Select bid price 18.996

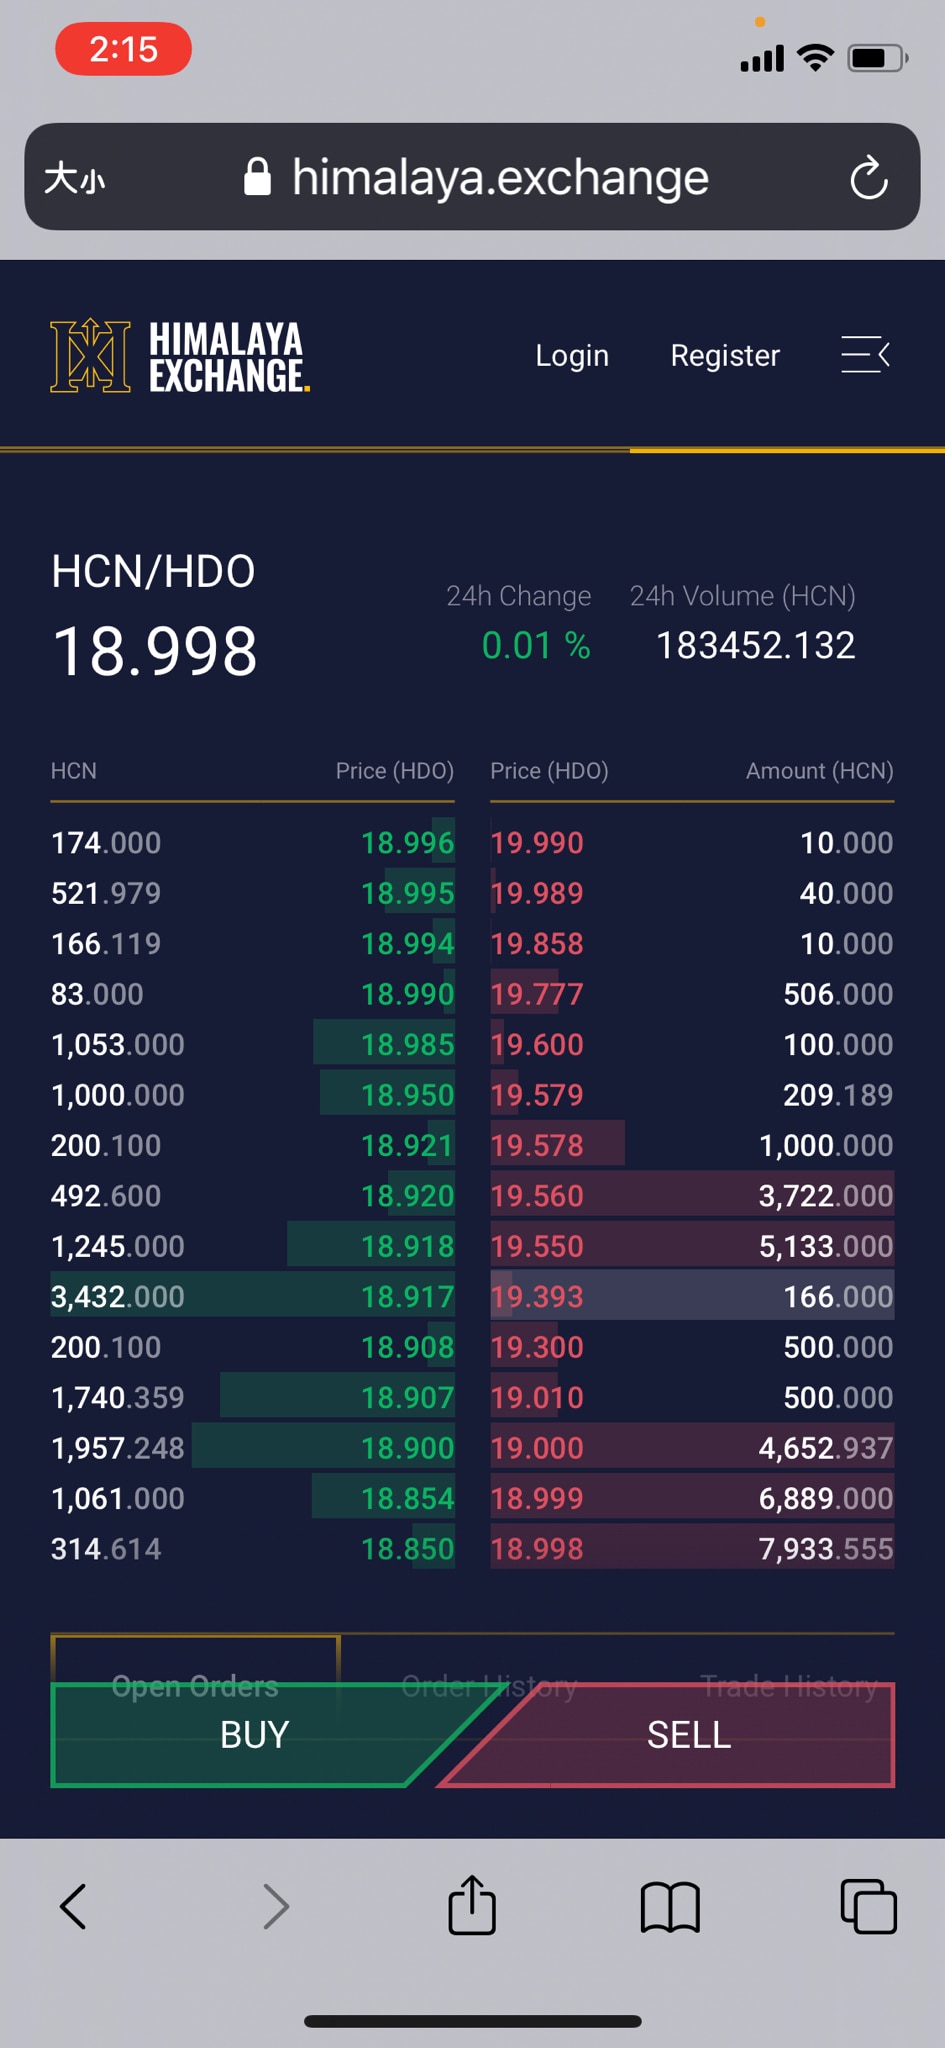point(407,843)
